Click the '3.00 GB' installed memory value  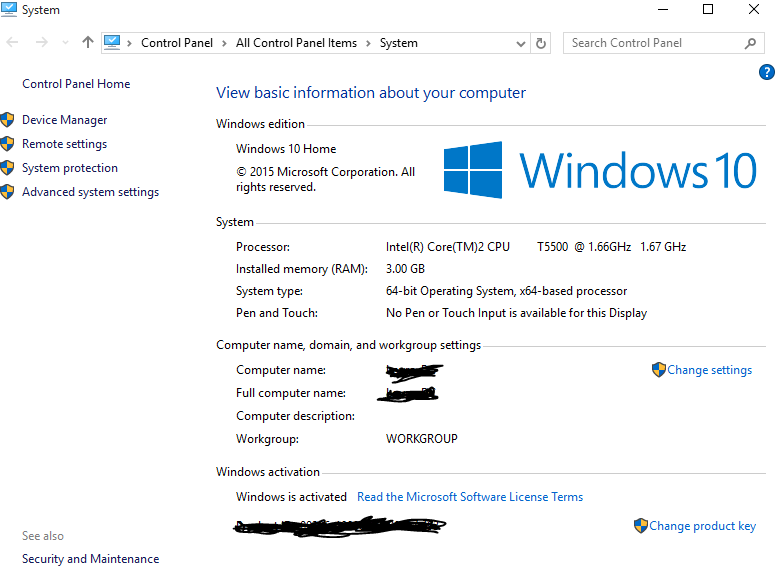pyautogui.click(x=405, y=269)
